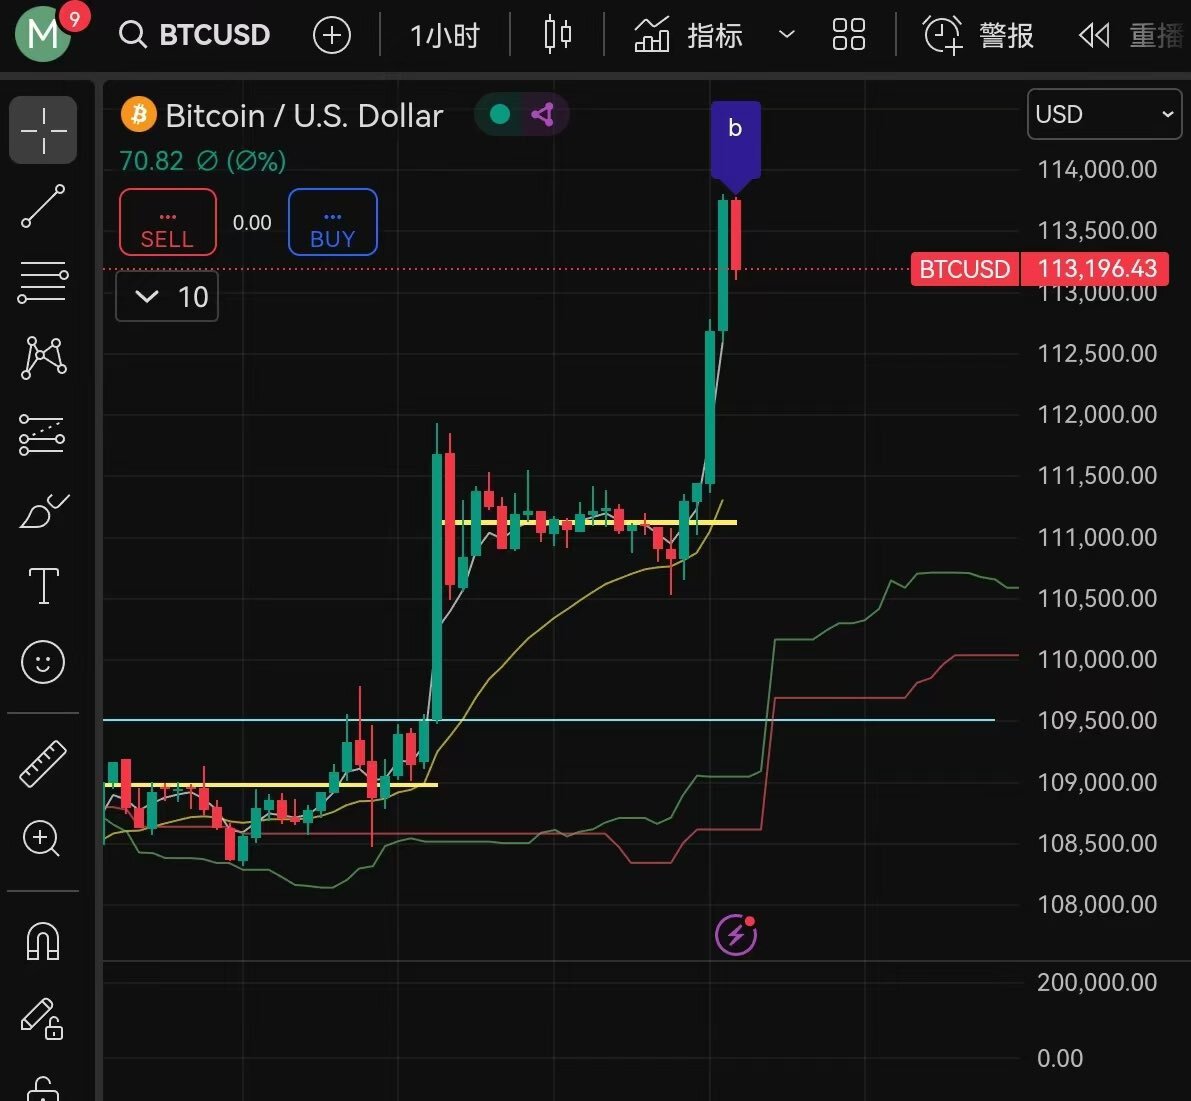
Task: Start bar replay via 重播 button
Action: tap(1130, 35)
